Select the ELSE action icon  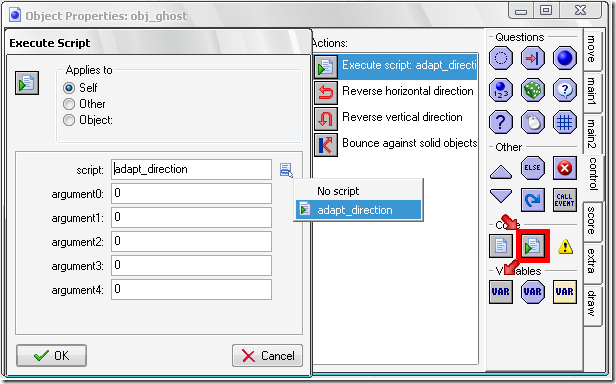533,168
